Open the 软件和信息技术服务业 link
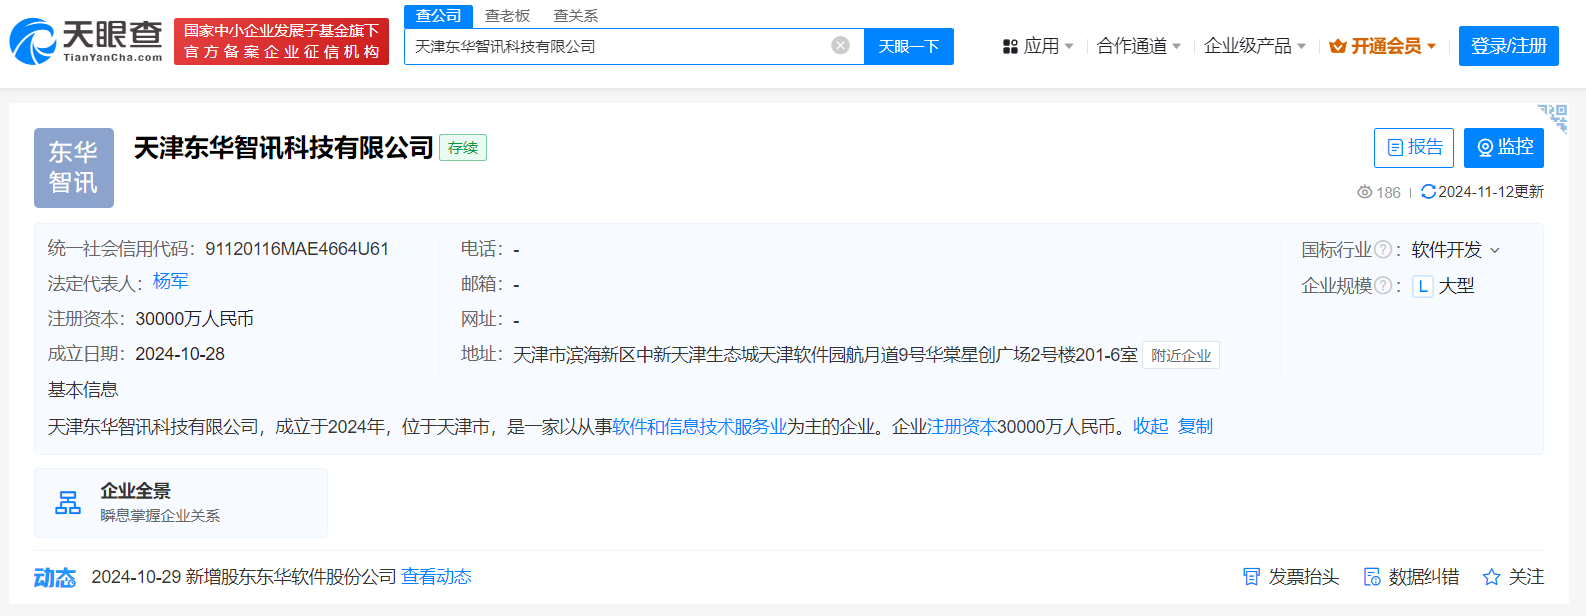Screen dimensions: 1586x616 pos(699,427)
